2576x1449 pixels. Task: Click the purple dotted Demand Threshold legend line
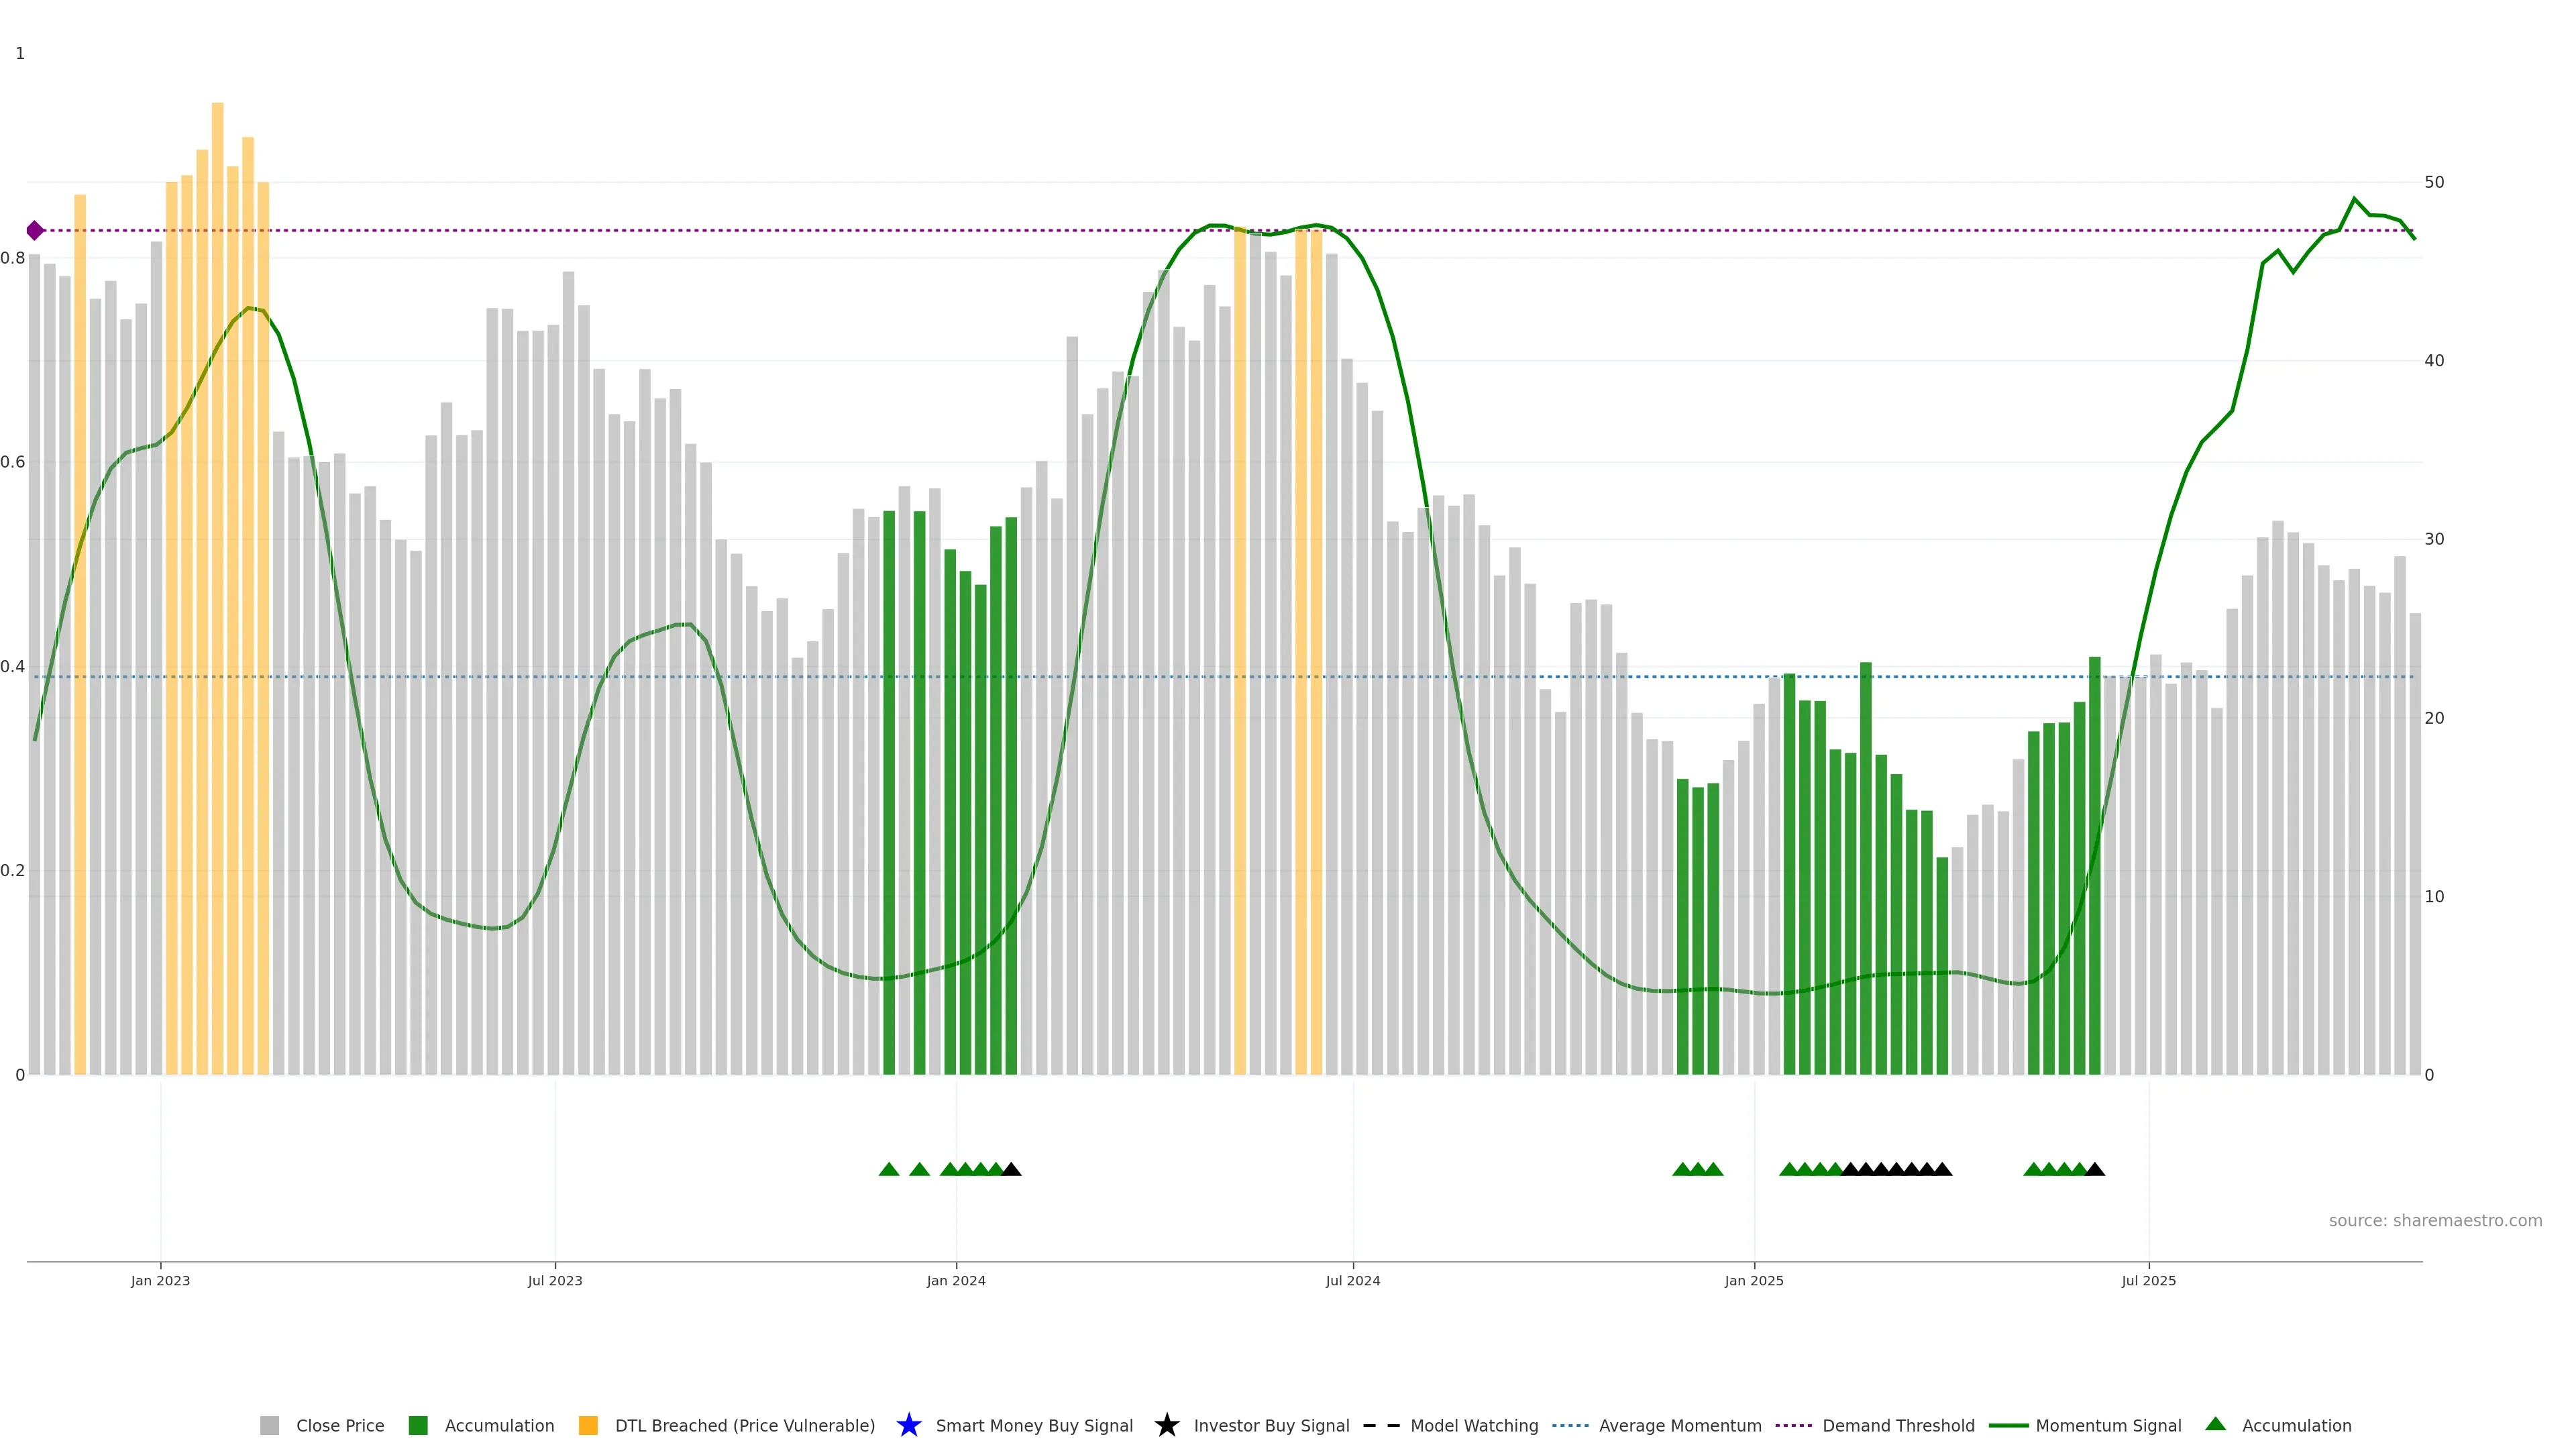tap(1793, 1425)
